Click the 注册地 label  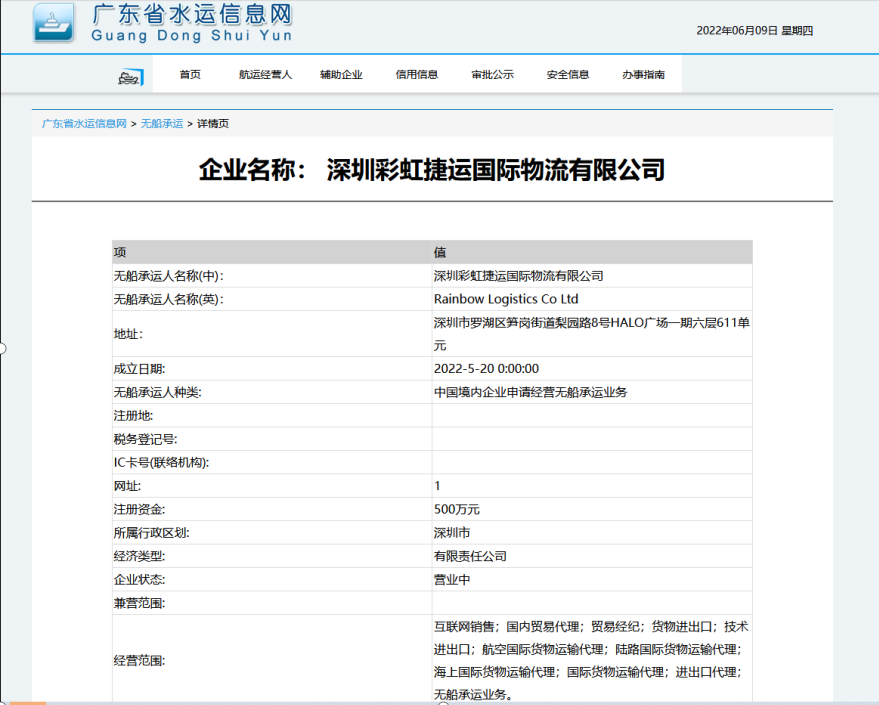pos(133,415)
